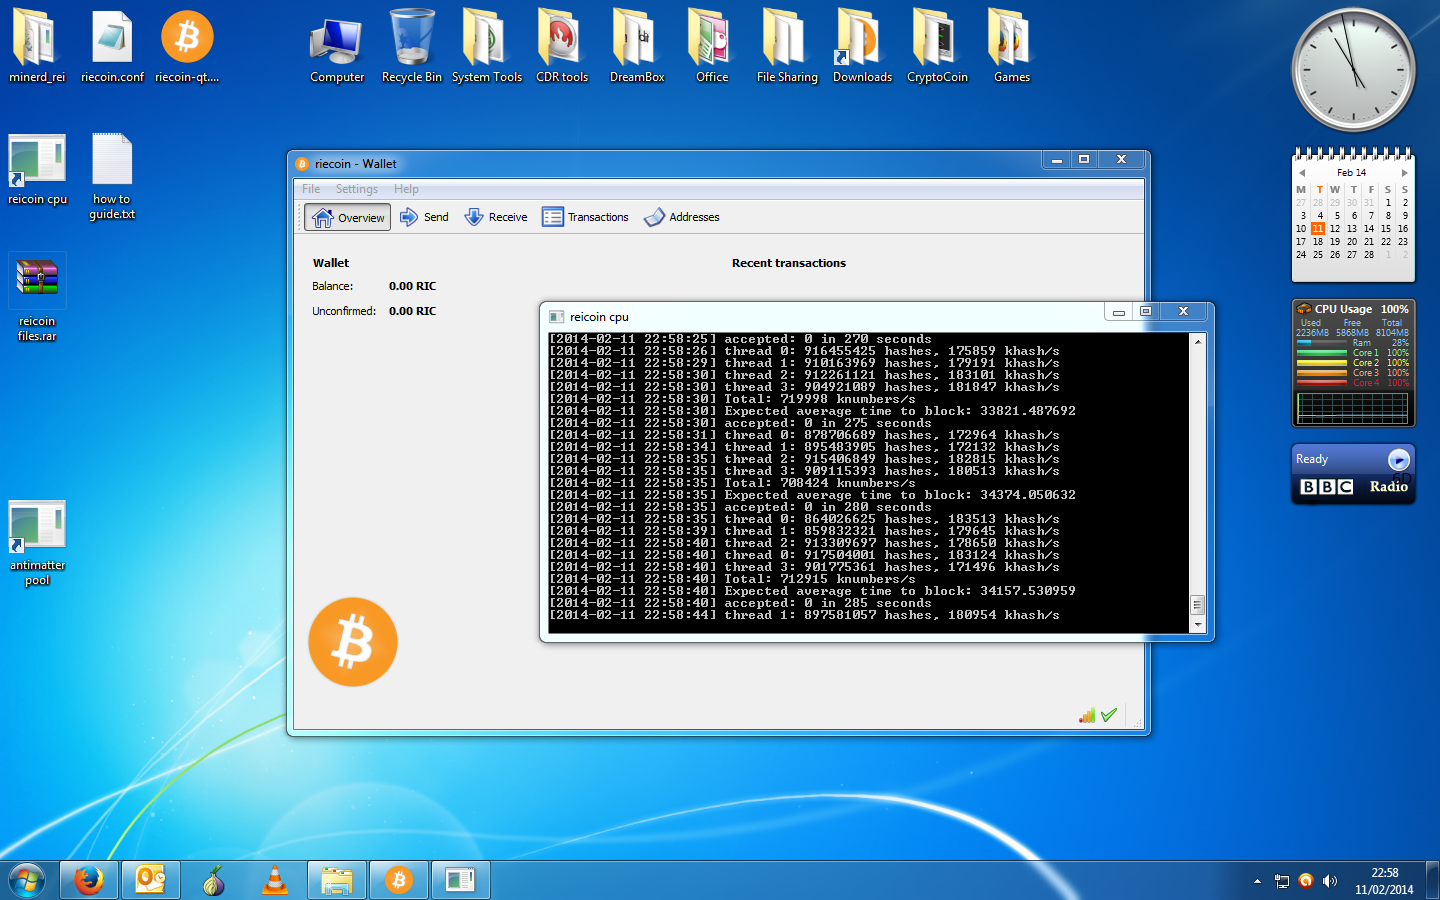The height and width of the screenshot is (900, 1440).
Task: Open the Games folder
Action: (1012, 47)
